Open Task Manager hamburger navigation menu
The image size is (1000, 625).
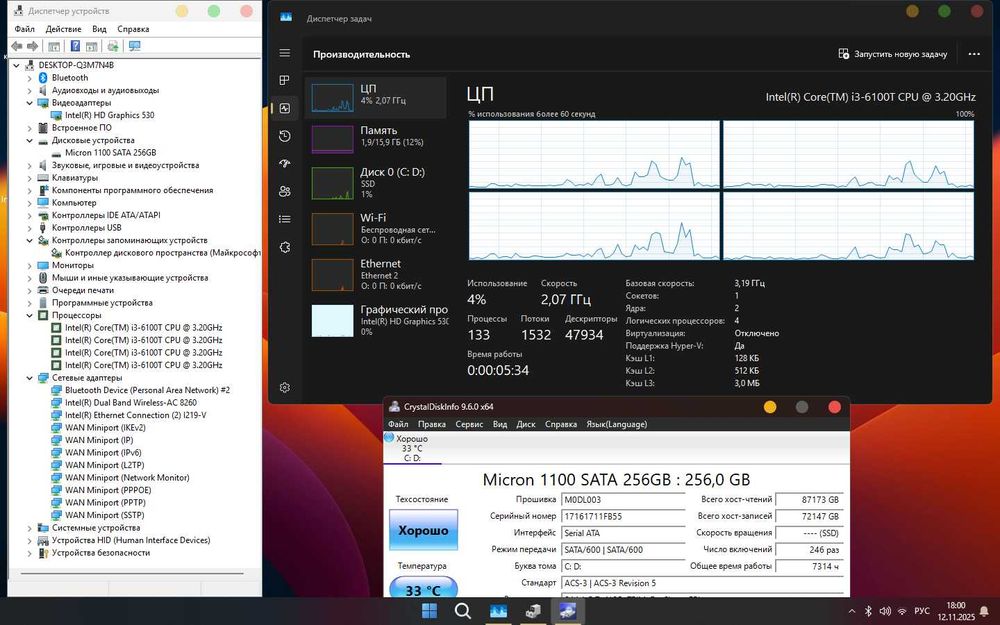[284, 53]
